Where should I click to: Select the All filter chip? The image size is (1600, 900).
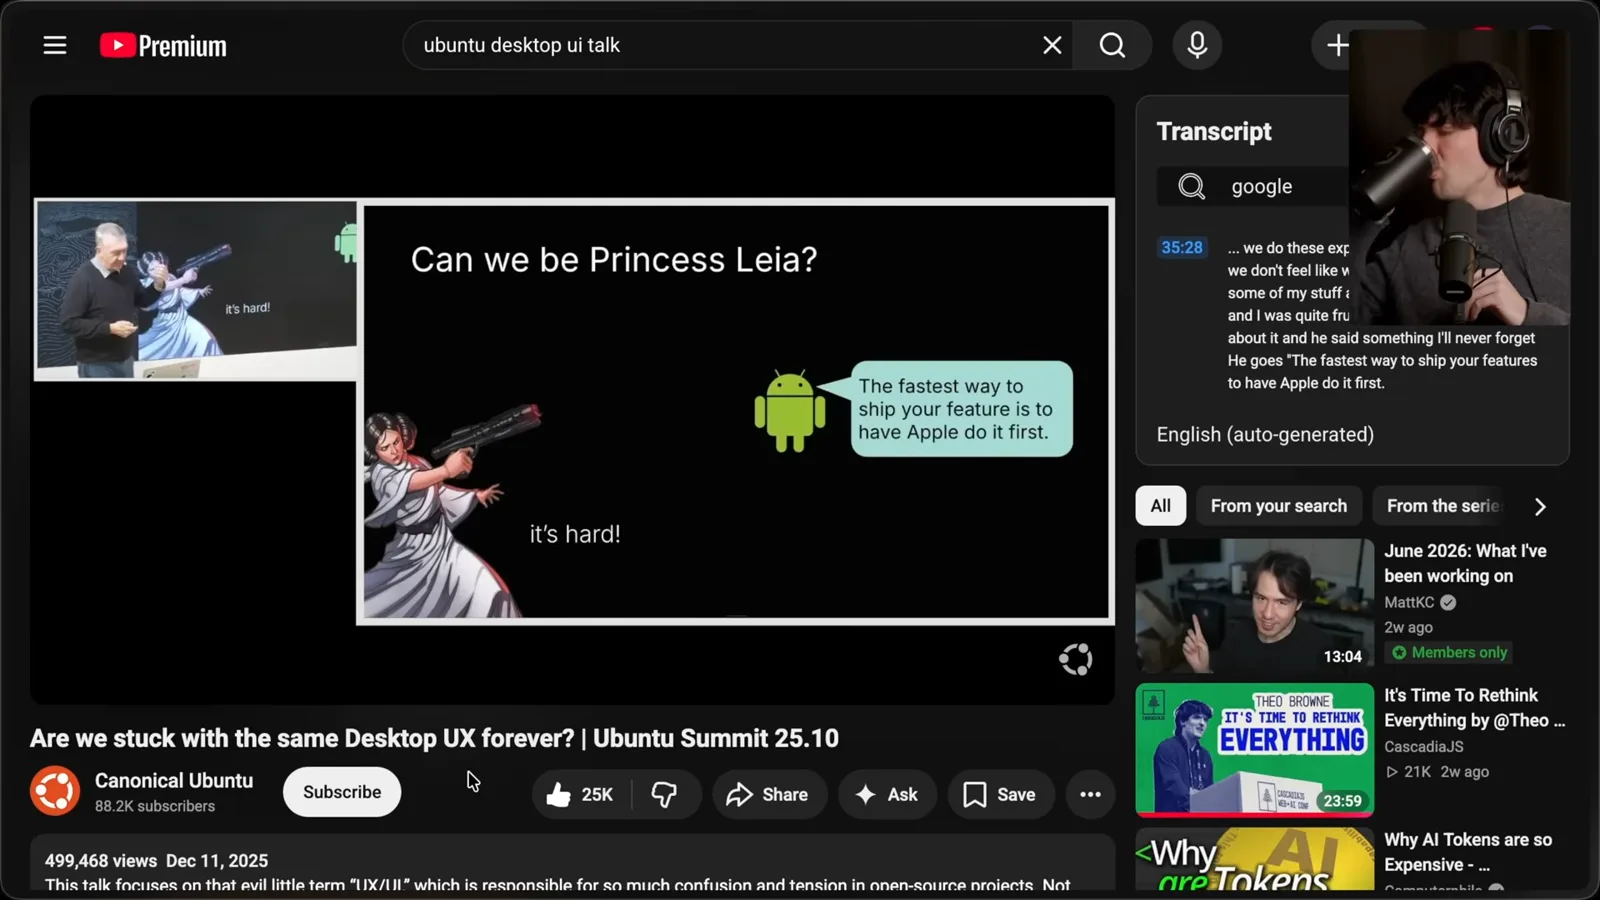pyautogui.click(x=1160, y=506)
